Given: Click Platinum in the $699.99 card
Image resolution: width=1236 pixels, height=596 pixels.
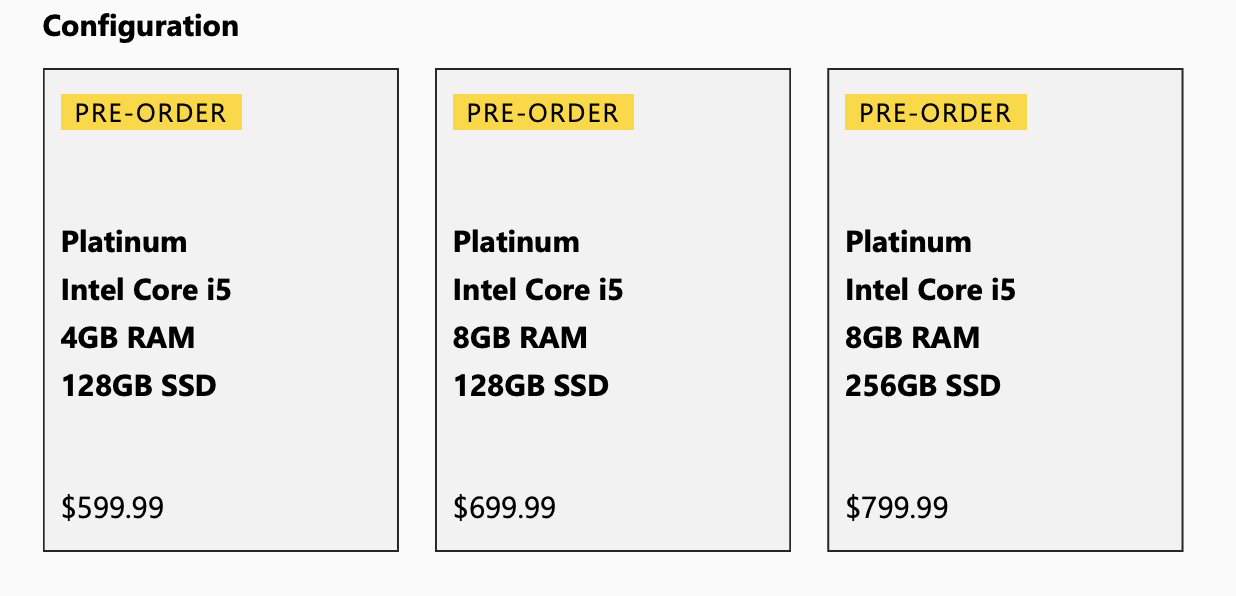Looking at the screenshot, I should pyautogui.click(x=516, y=242).
